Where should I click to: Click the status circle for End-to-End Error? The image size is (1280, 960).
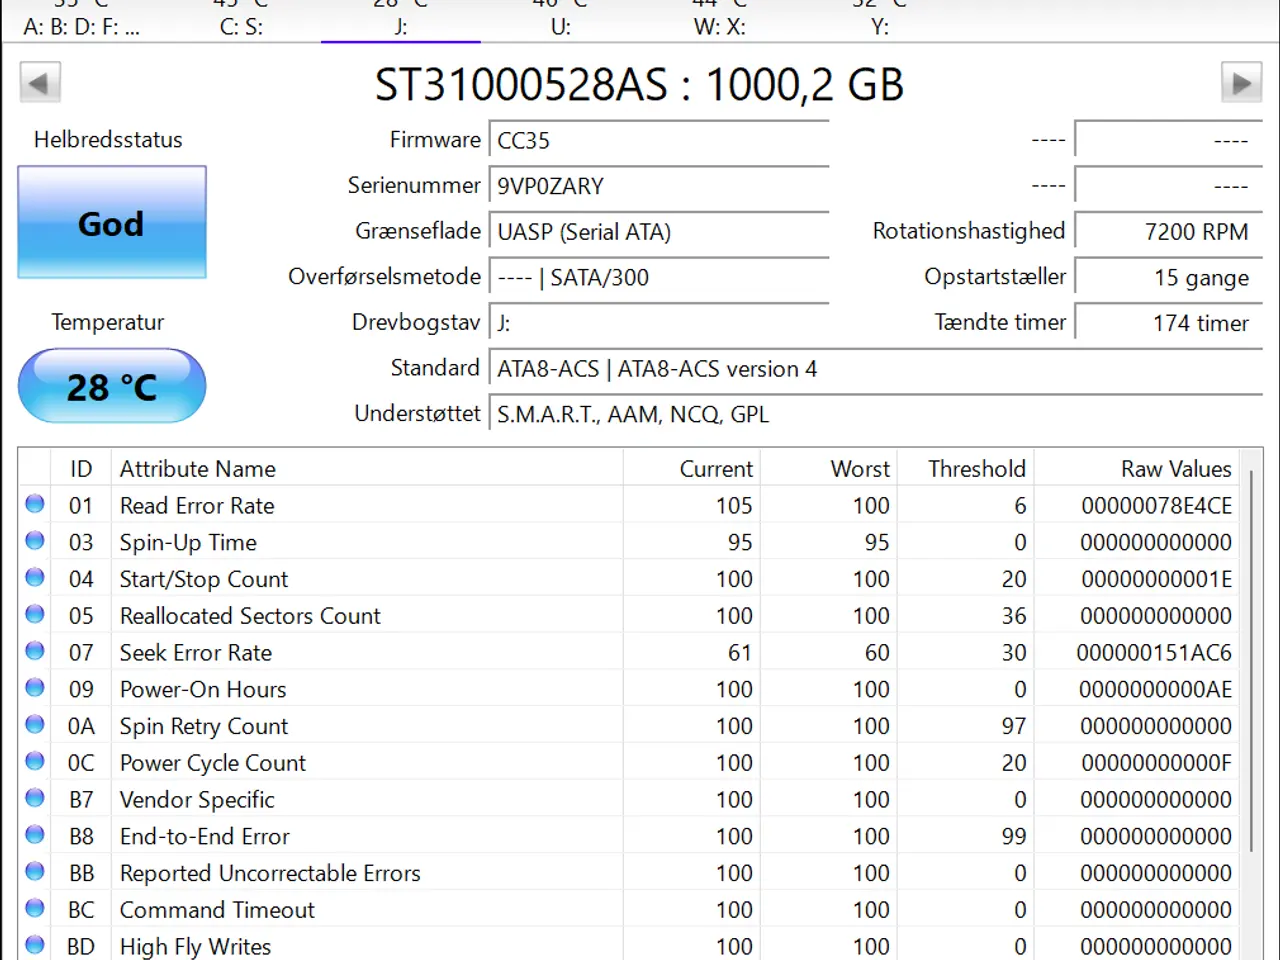pyautogui.click(x=35, y=835)
